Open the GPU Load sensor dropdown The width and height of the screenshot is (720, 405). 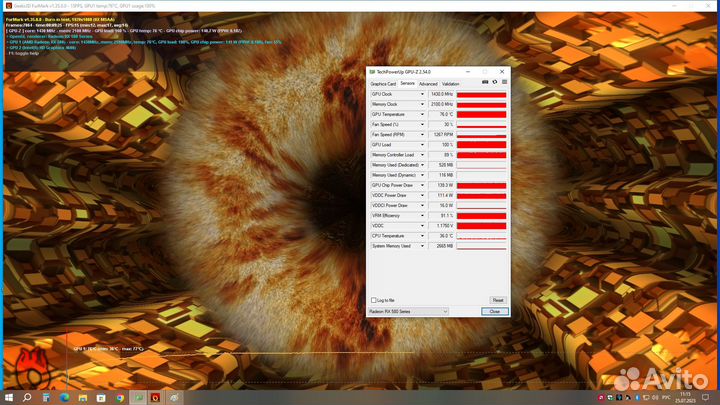422,145
